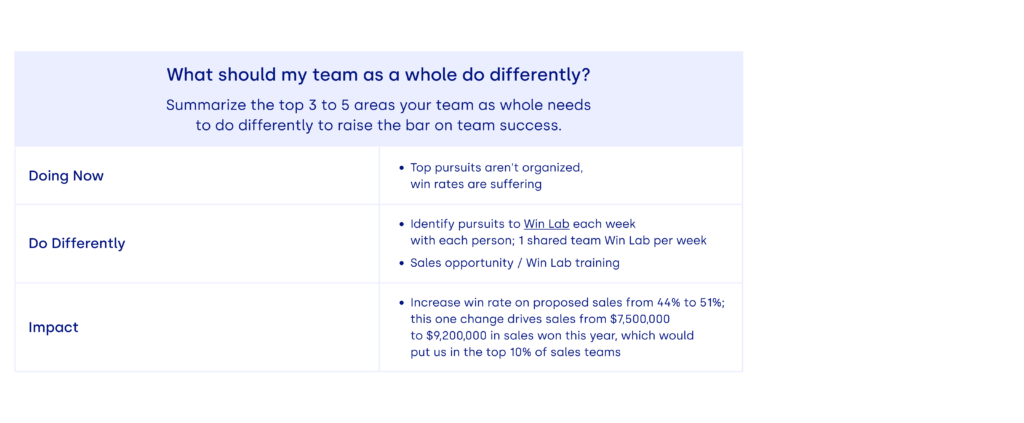Viewport: 1024px width, 423px height.
Task: Click the bullet before "Sales opportunity"
Action: point(401,263)
